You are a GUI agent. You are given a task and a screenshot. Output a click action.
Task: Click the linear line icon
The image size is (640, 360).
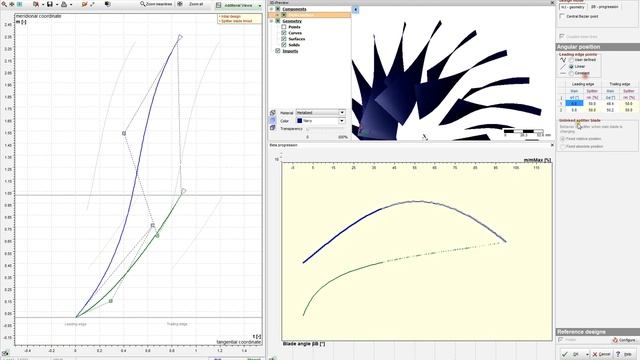click(563, 67)
